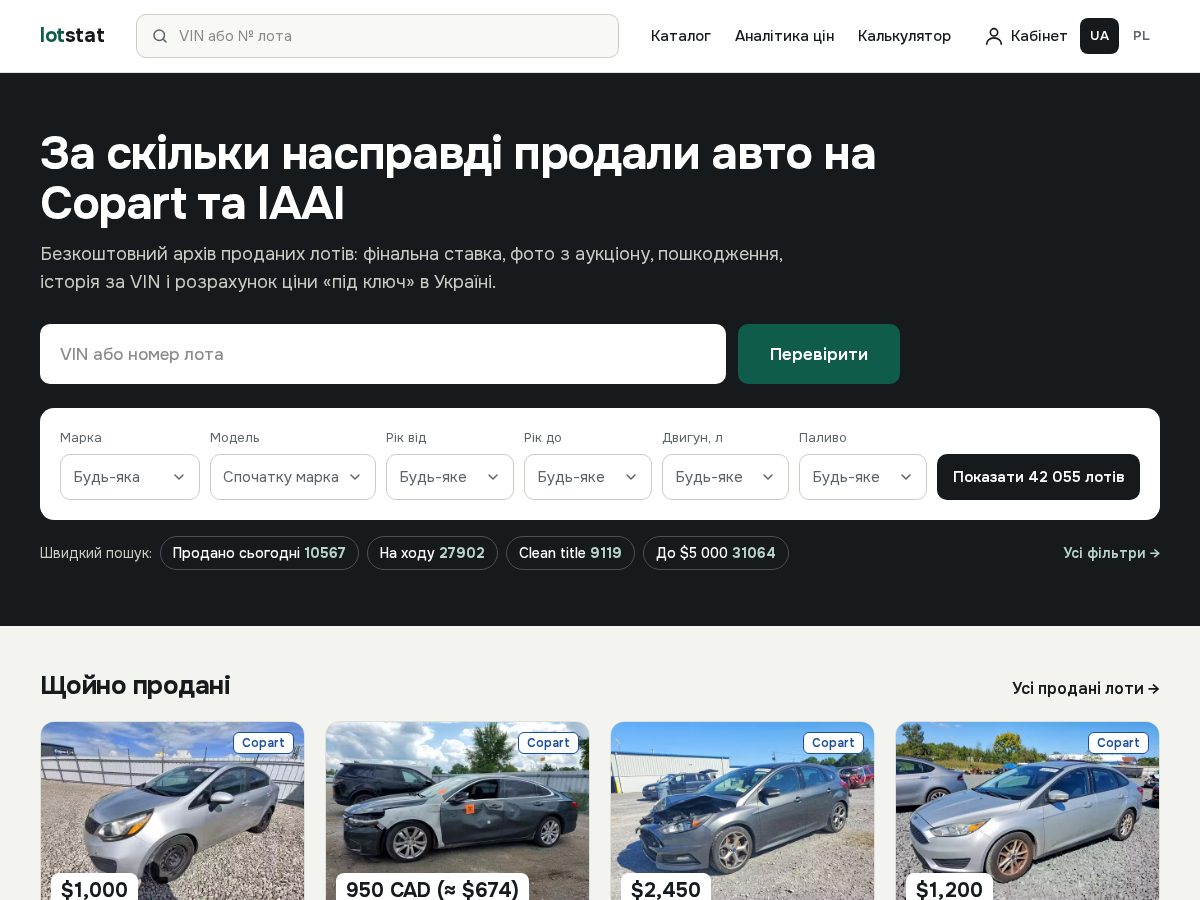This screenshot has height=900, width=1200.
Task: Click Copart badge on $2,450 lot
Action: [833, 743]
